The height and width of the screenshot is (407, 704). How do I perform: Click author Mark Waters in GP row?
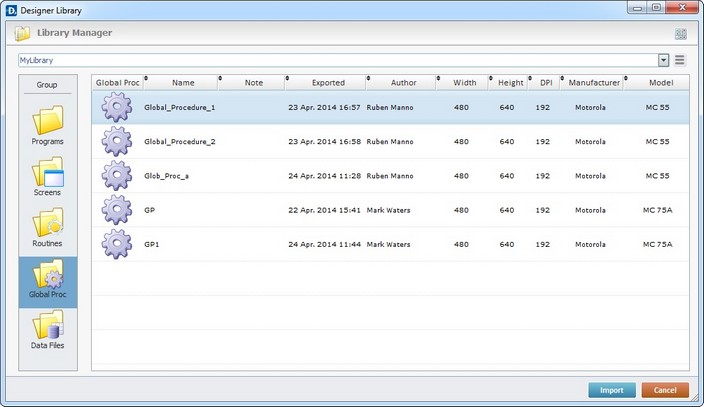tap(388, 210)
